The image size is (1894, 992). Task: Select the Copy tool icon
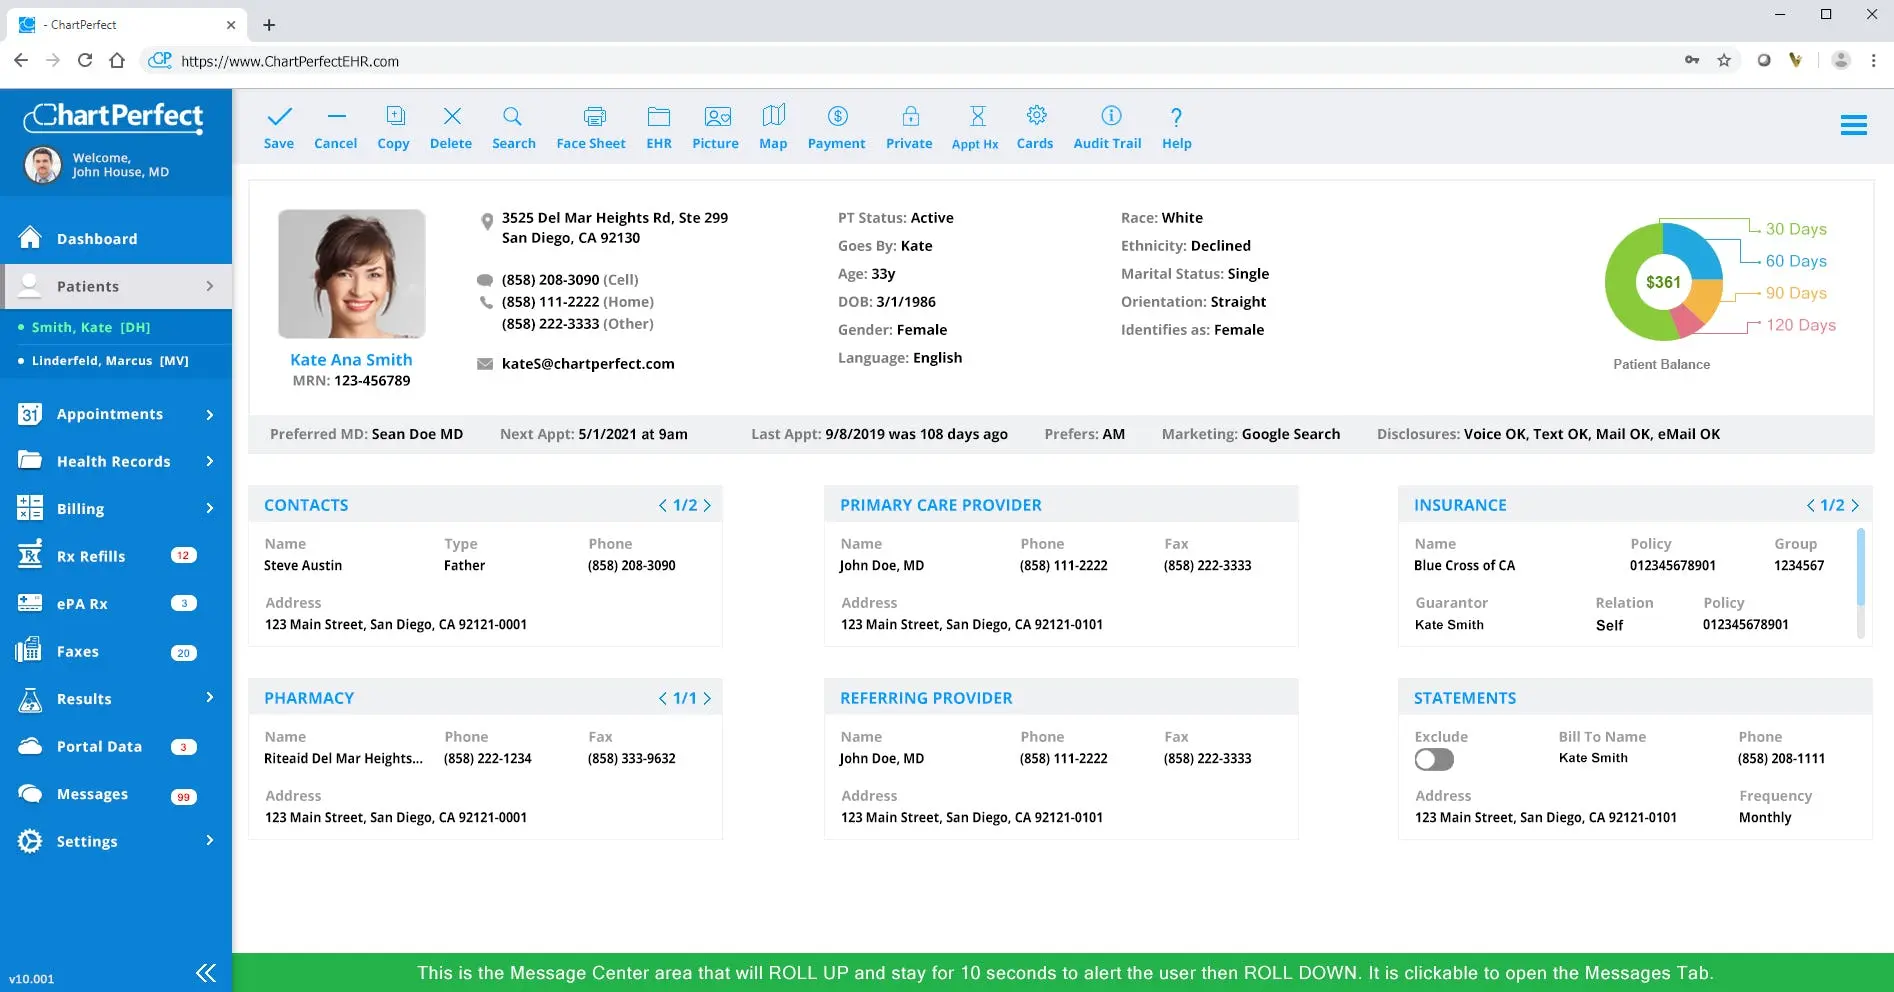coord(393,126)
